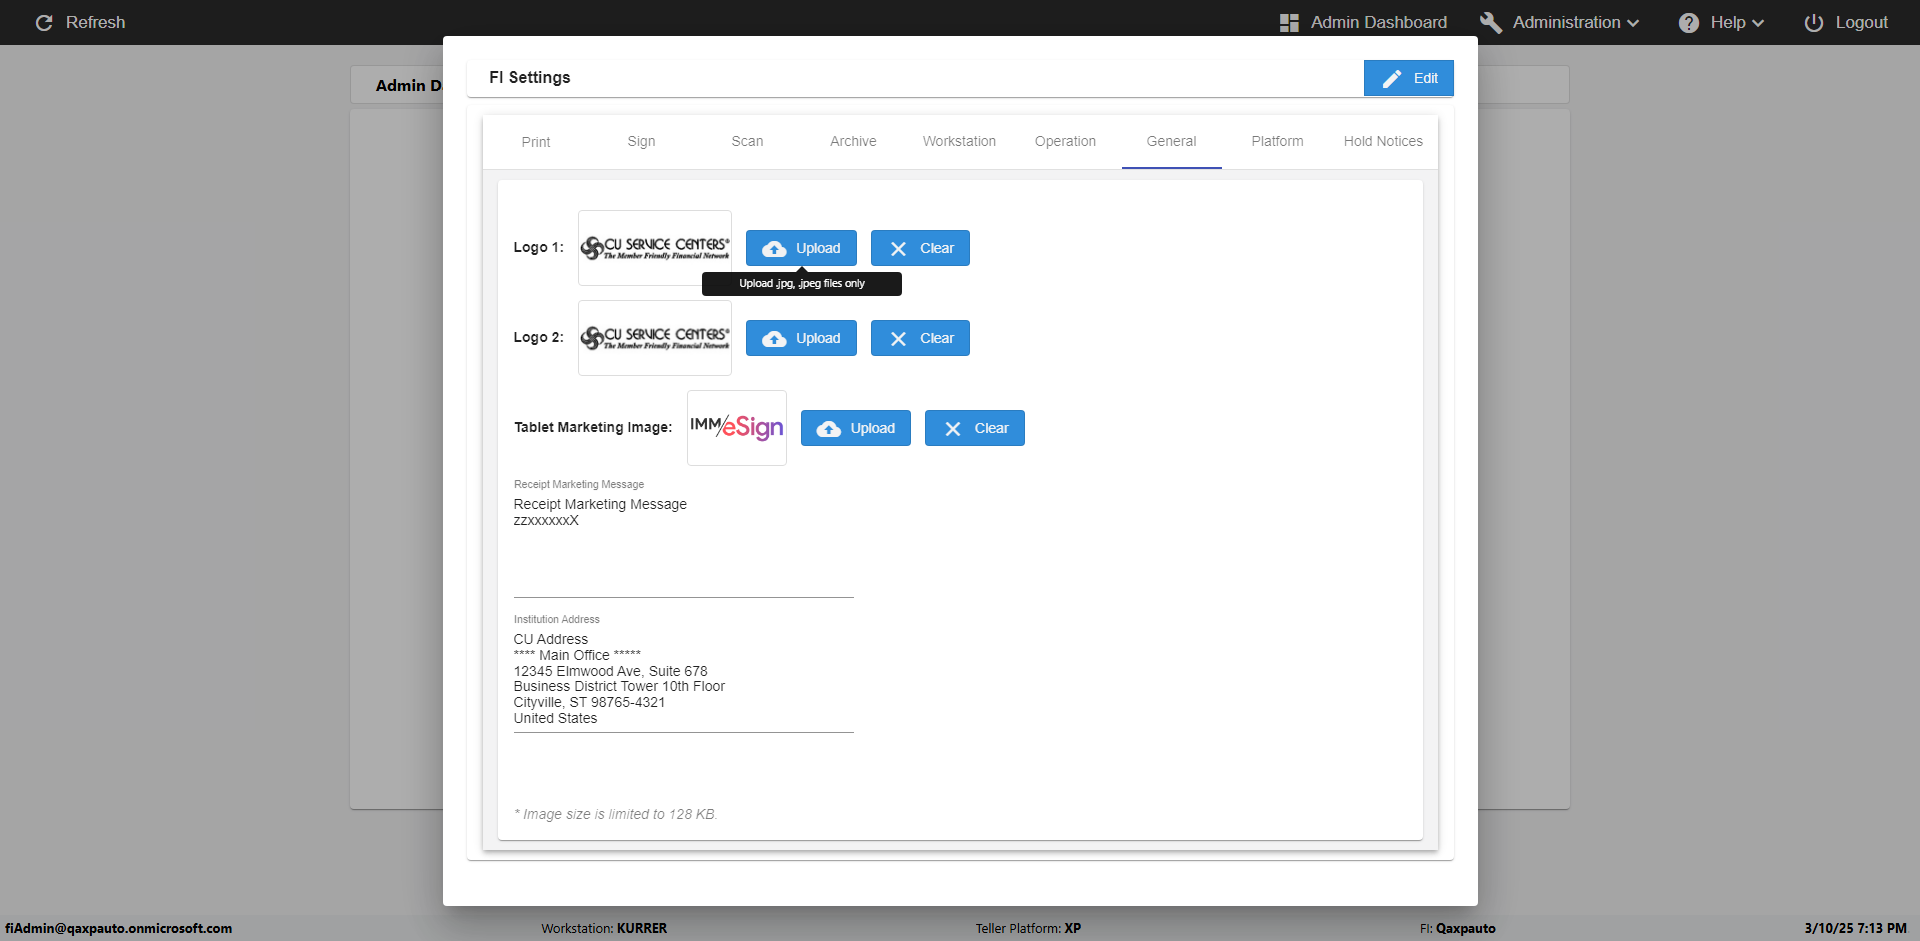The height and width of the screenshot is (941, 1920).
Task: Open Admin Dashboard grid icon
Action: click(x=1289, y=22)
